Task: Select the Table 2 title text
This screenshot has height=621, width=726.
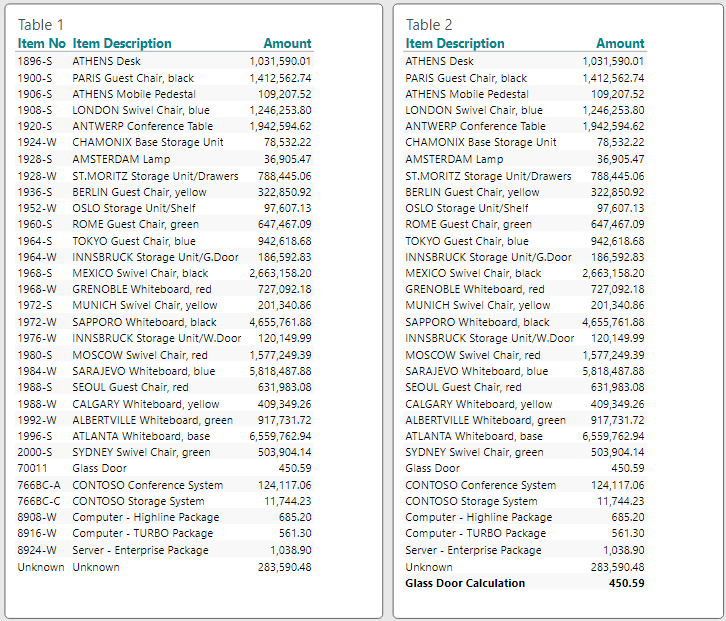Action: tap(429, 25)
